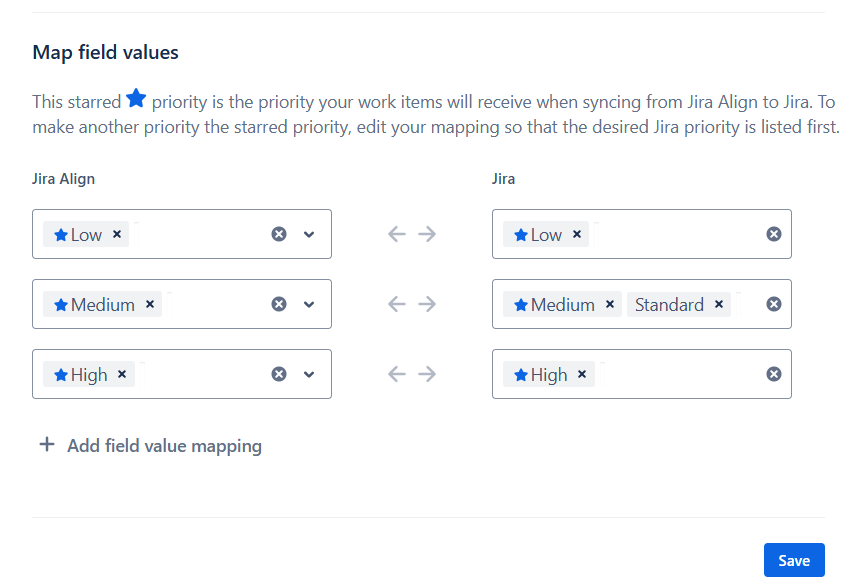The image size is (853, 586).
Task: Remove the Standard tag from Jira field
Action: pos(719,304)
